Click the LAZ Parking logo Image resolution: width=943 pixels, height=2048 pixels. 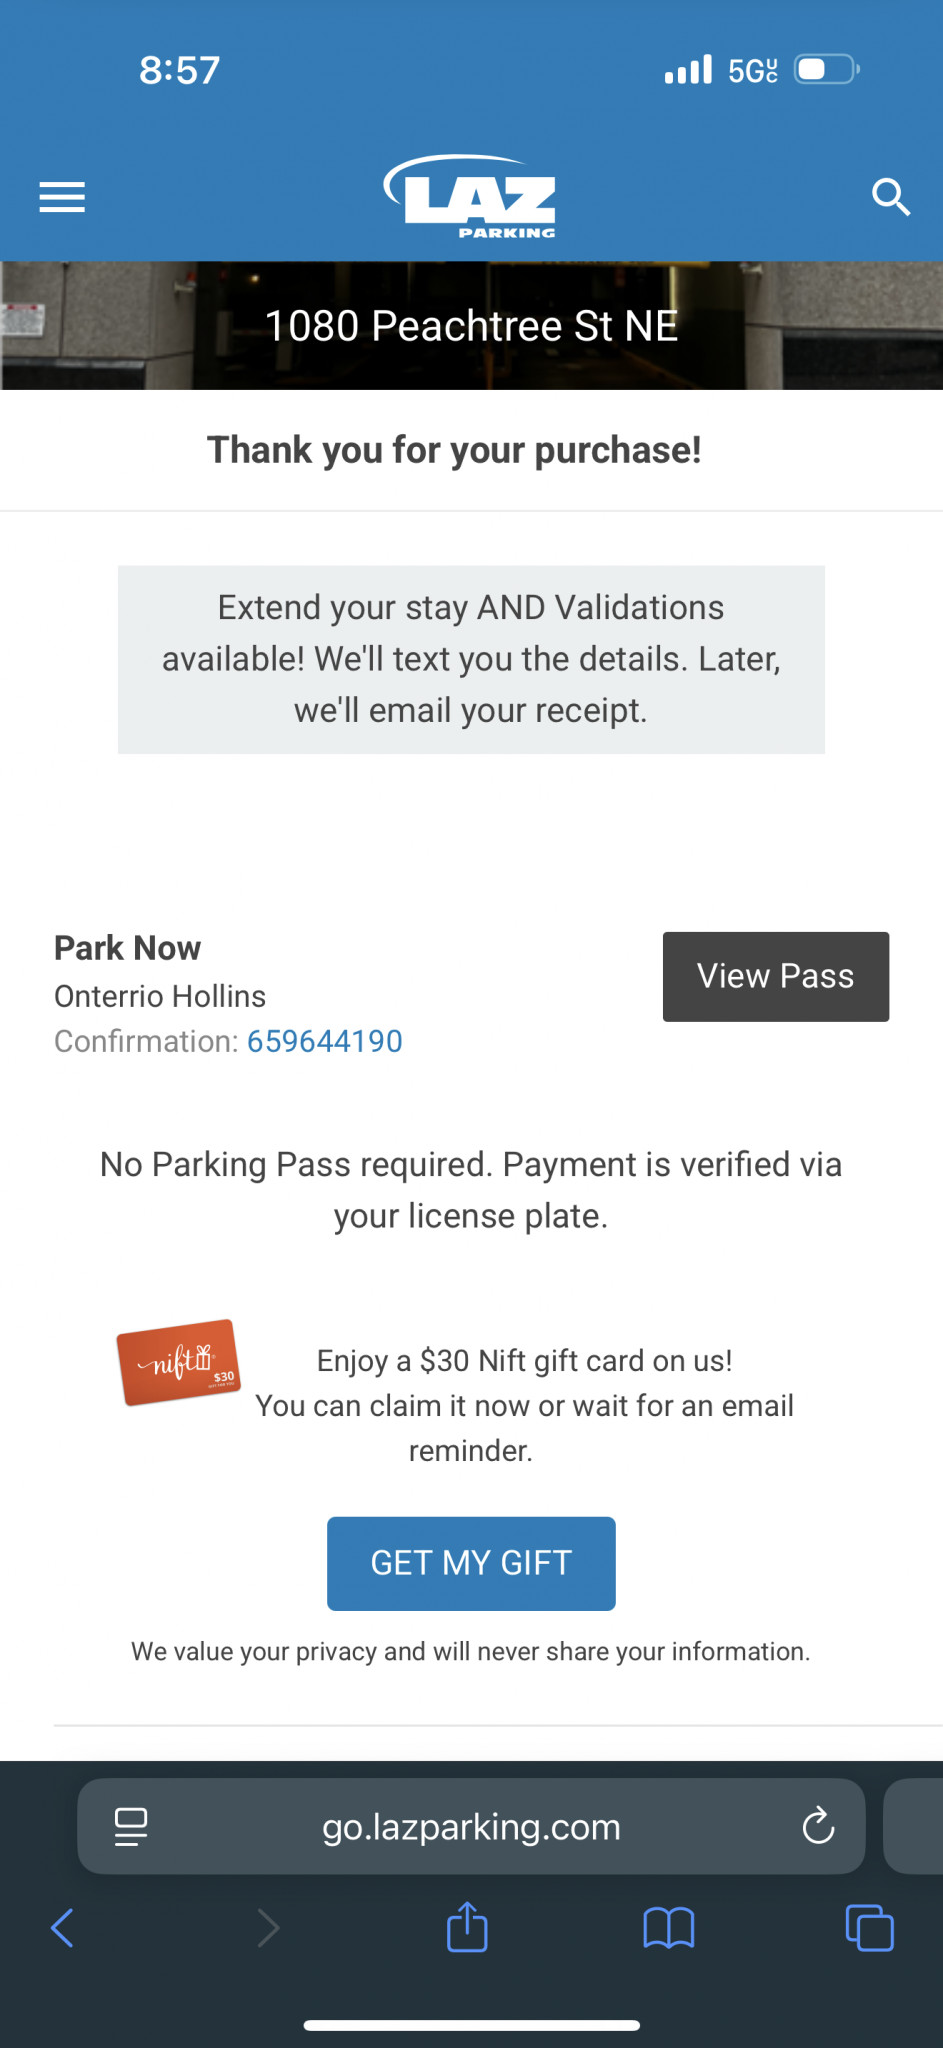pyautogui.click(x=471, y=196)
